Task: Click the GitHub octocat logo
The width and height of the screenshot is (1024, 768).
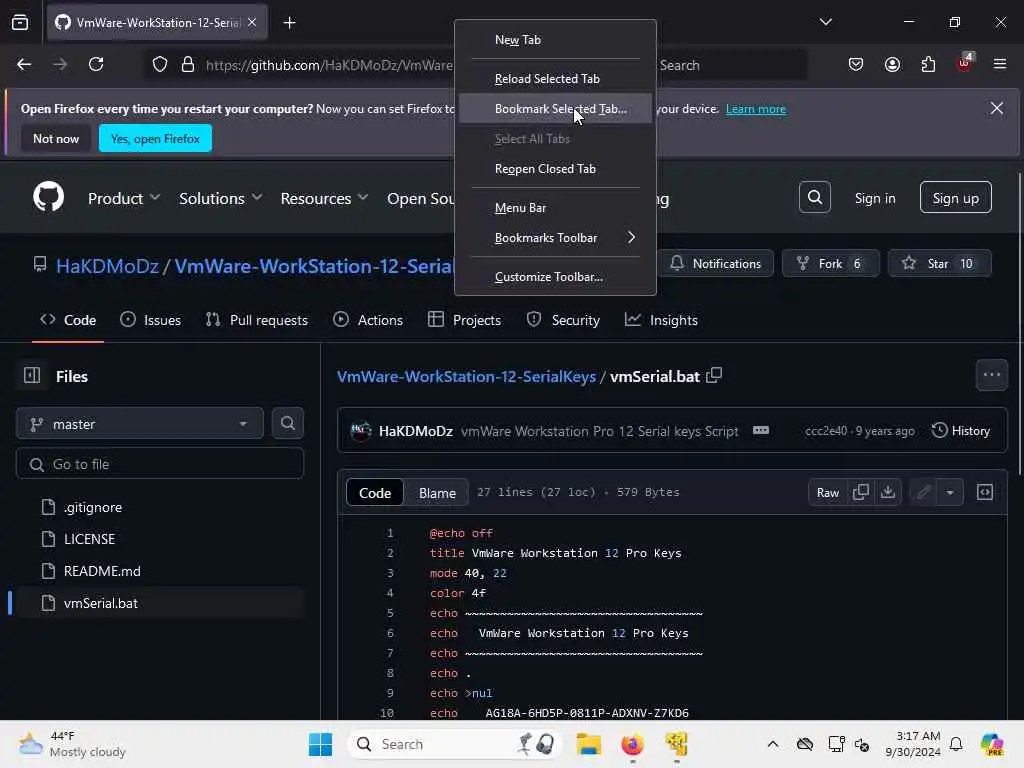Action: 49,197
